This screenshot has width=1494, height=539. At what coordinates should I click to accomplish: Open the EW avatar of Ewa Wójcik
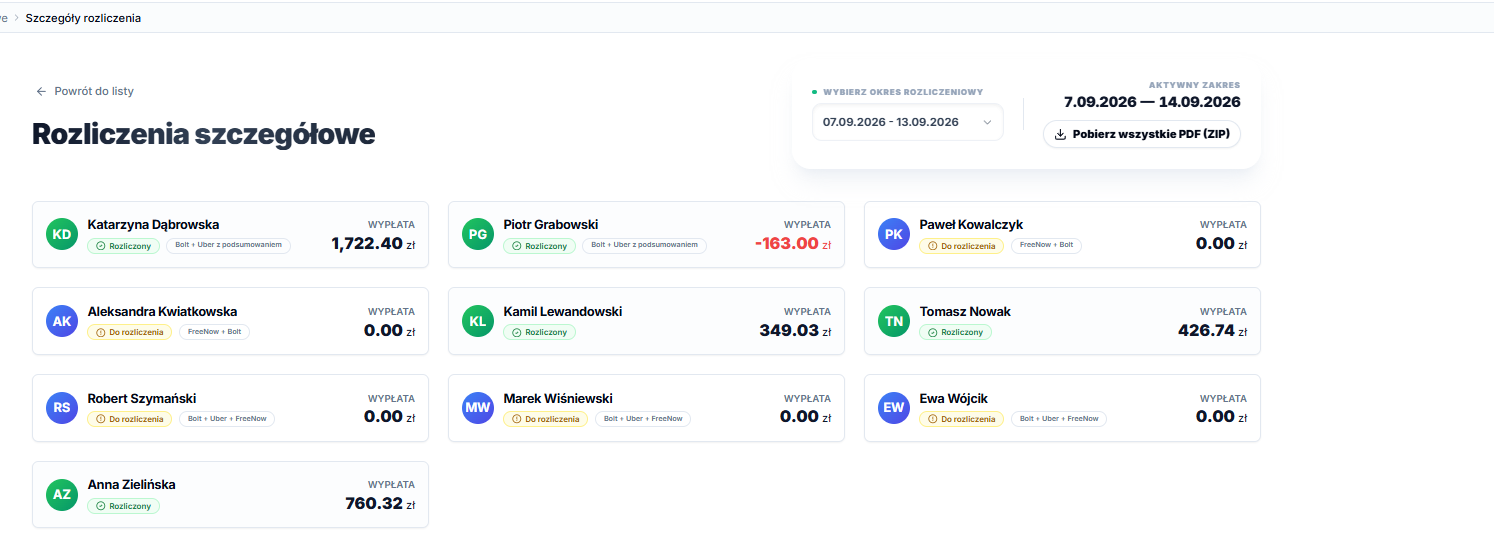pyautogui.click(x=894, y=407)
